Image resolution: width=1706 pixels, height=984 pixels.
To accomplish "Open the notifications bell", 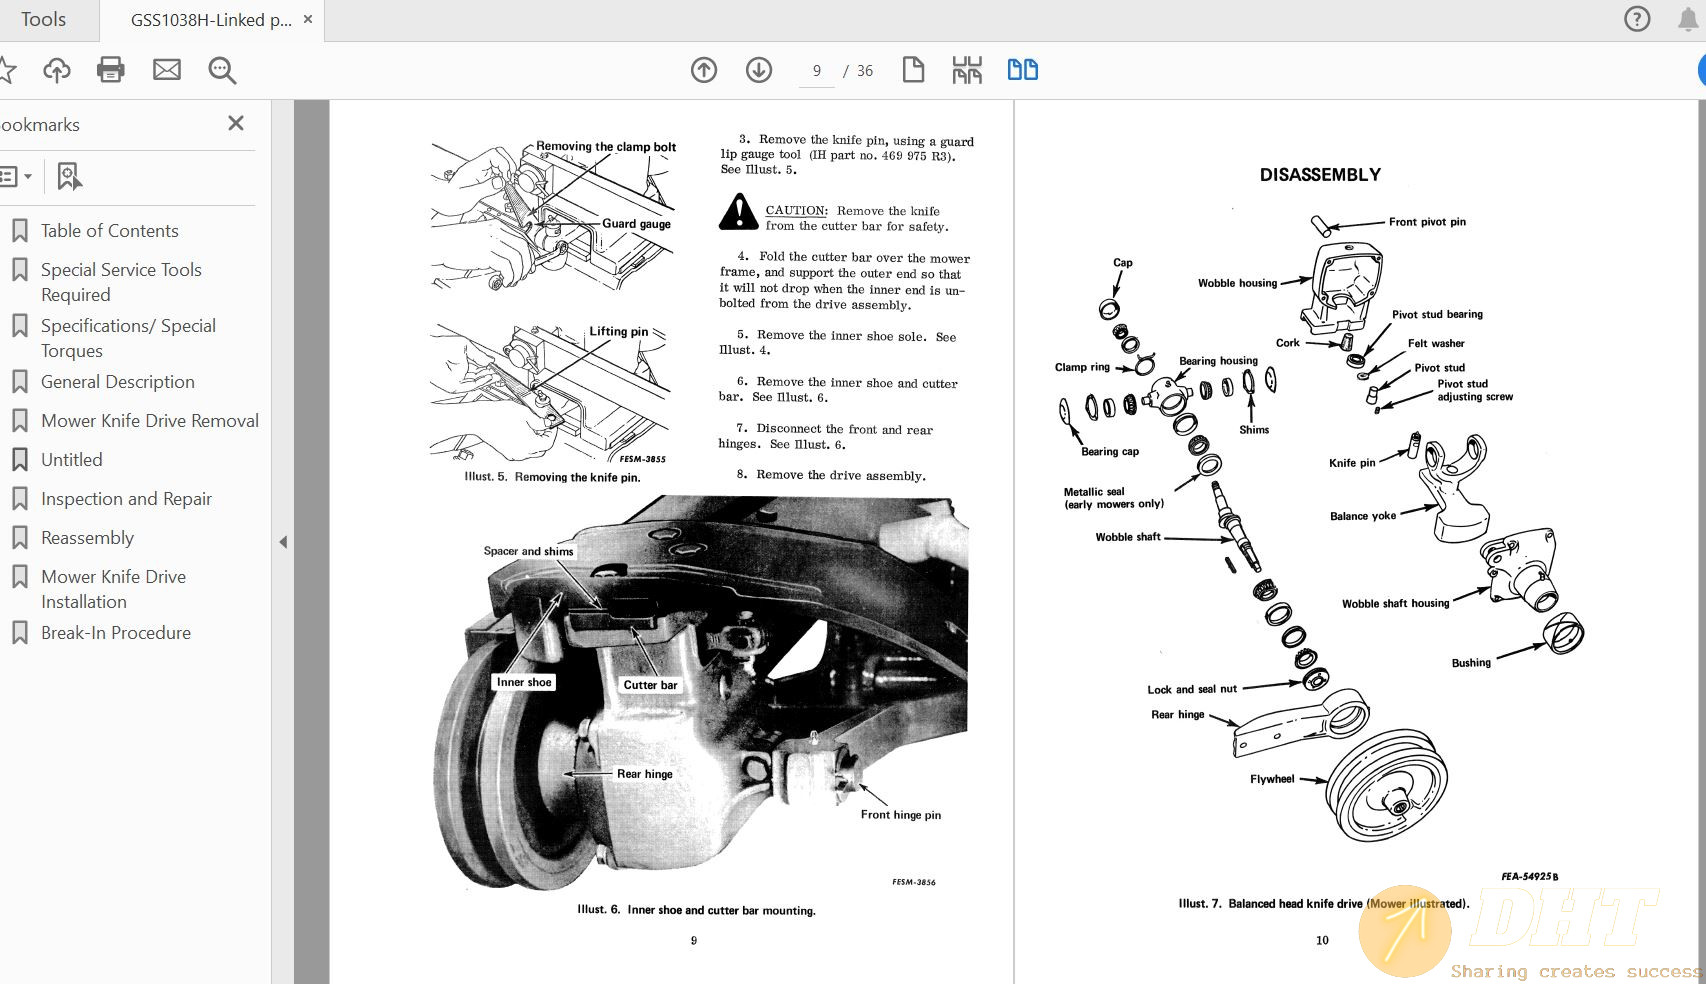I will point(1689,19).
